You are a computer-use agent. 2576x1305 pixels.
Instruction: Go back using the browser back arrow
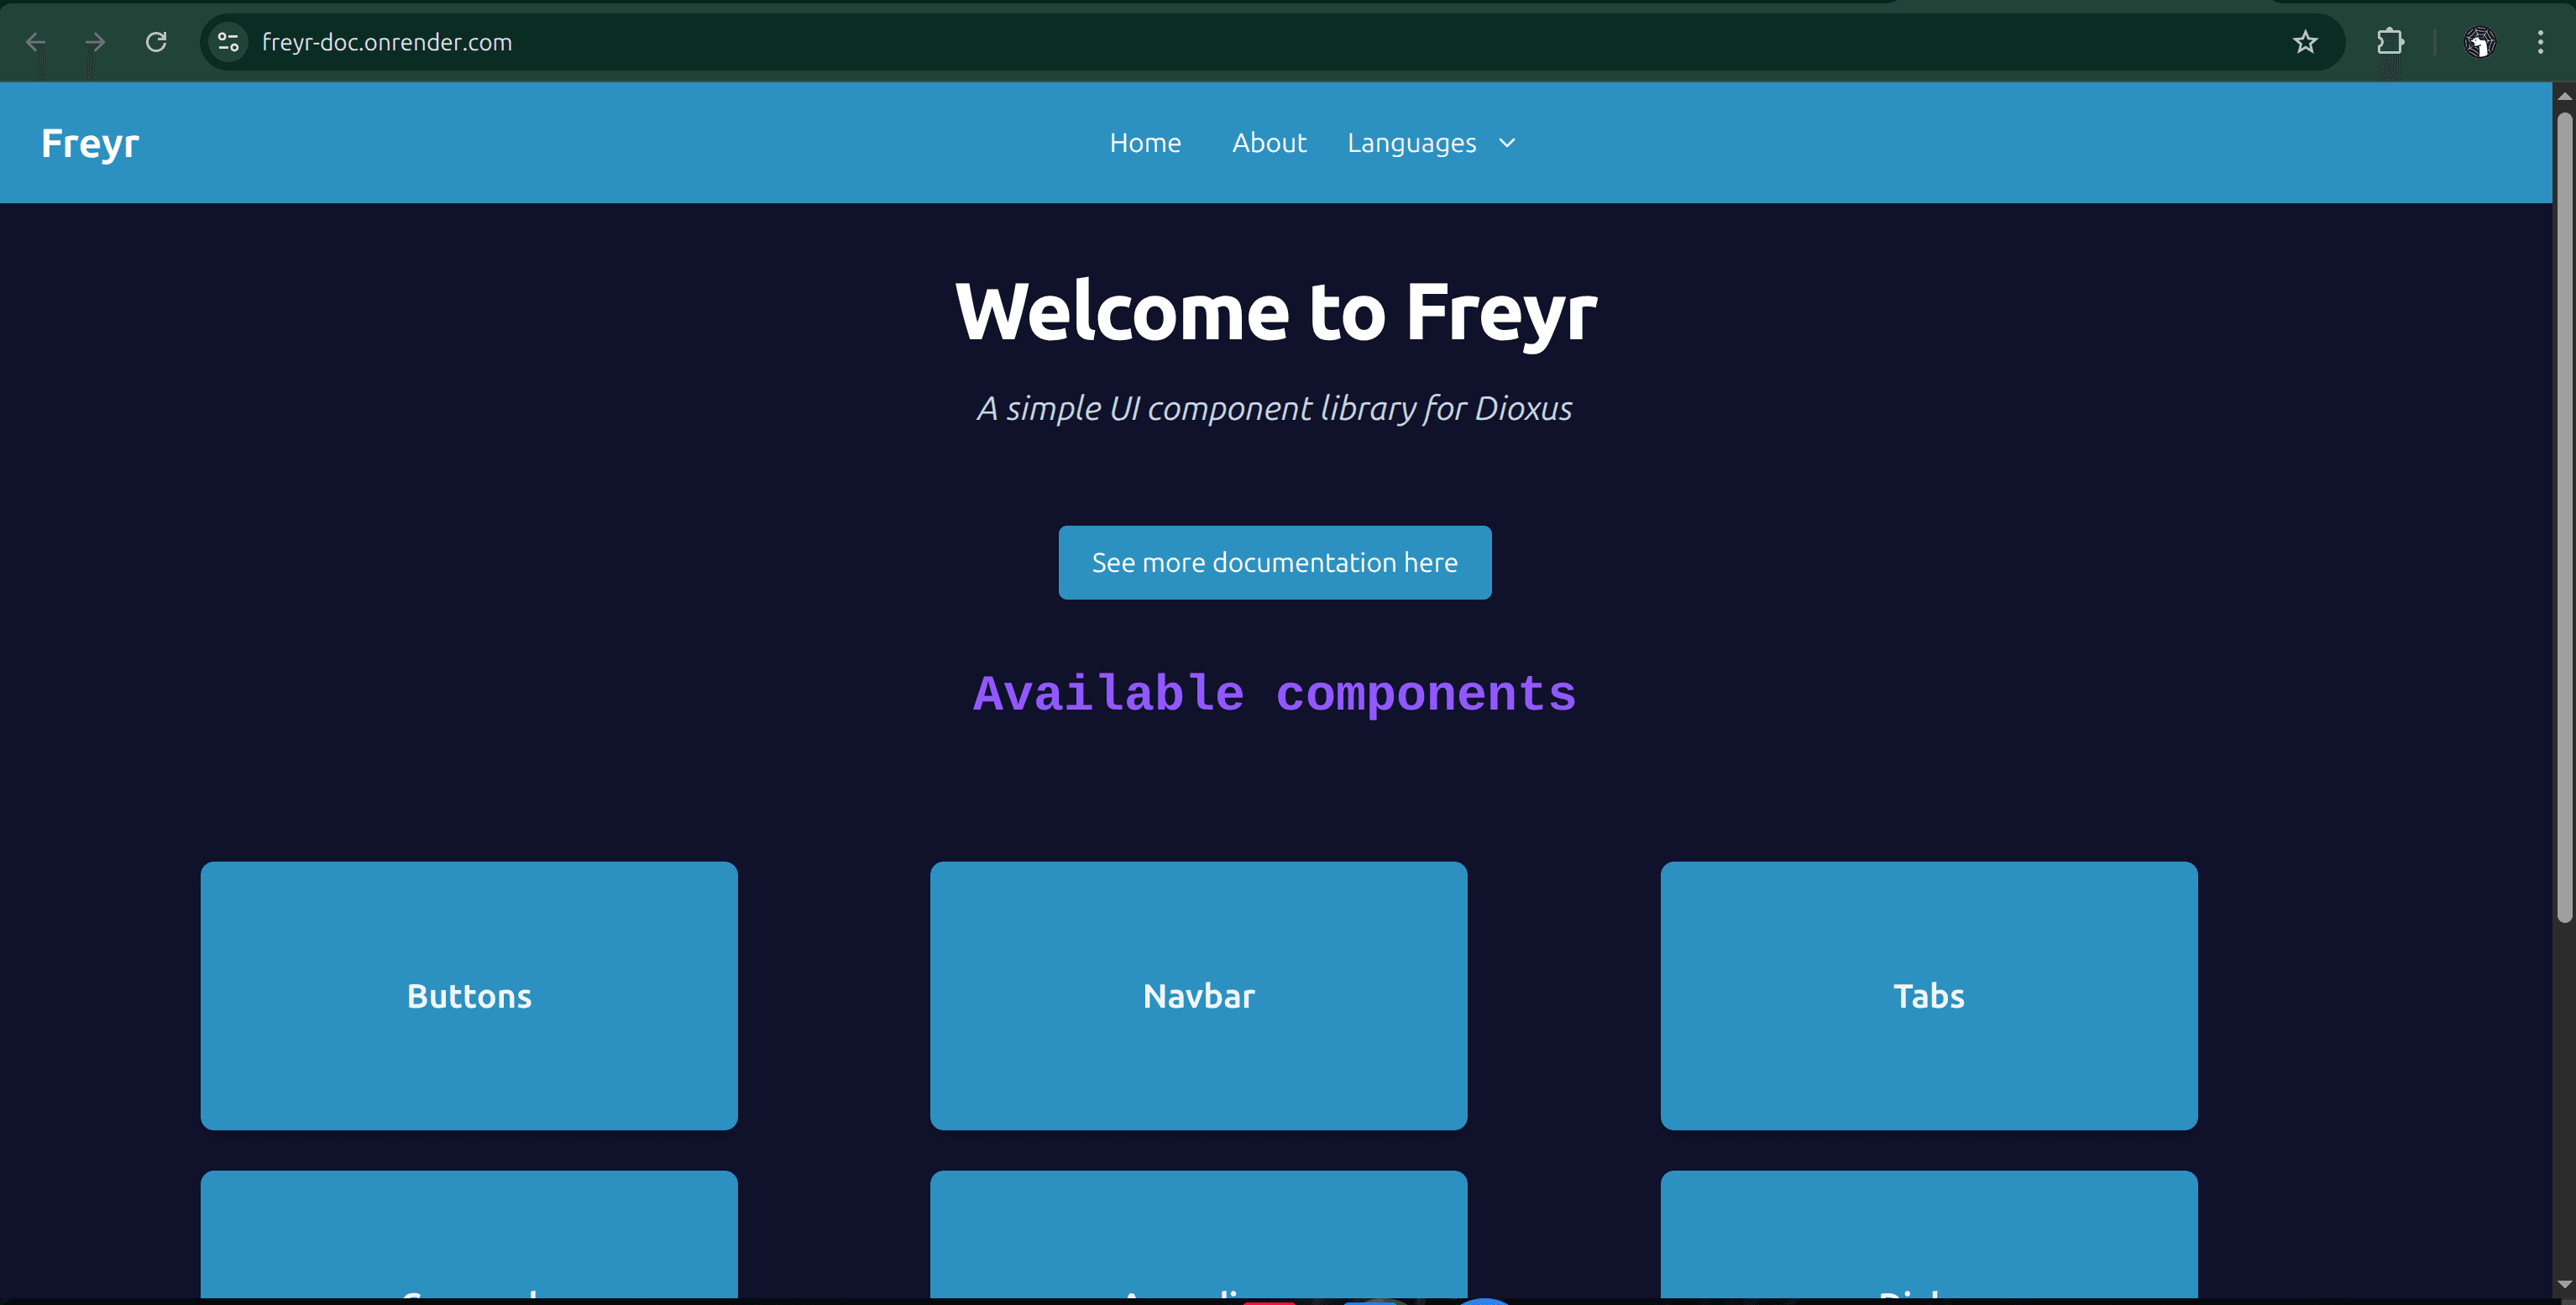coord(36,42)
